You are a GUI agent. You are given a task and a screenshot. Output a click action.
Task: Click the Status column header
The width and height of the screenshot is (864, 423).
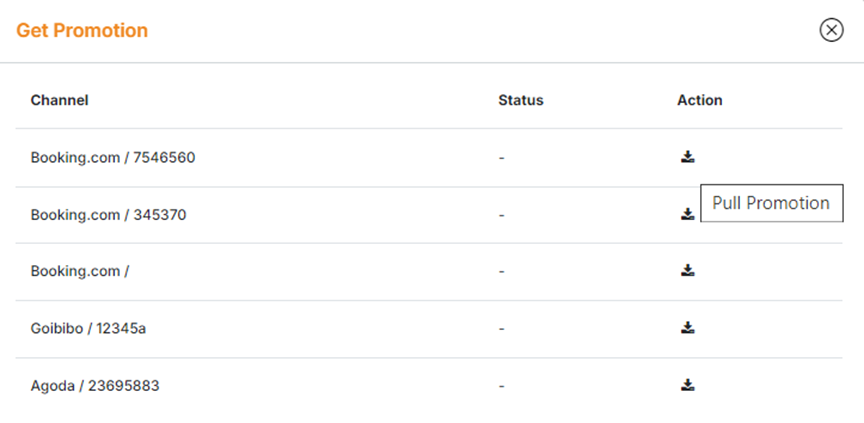pos(520,100)
